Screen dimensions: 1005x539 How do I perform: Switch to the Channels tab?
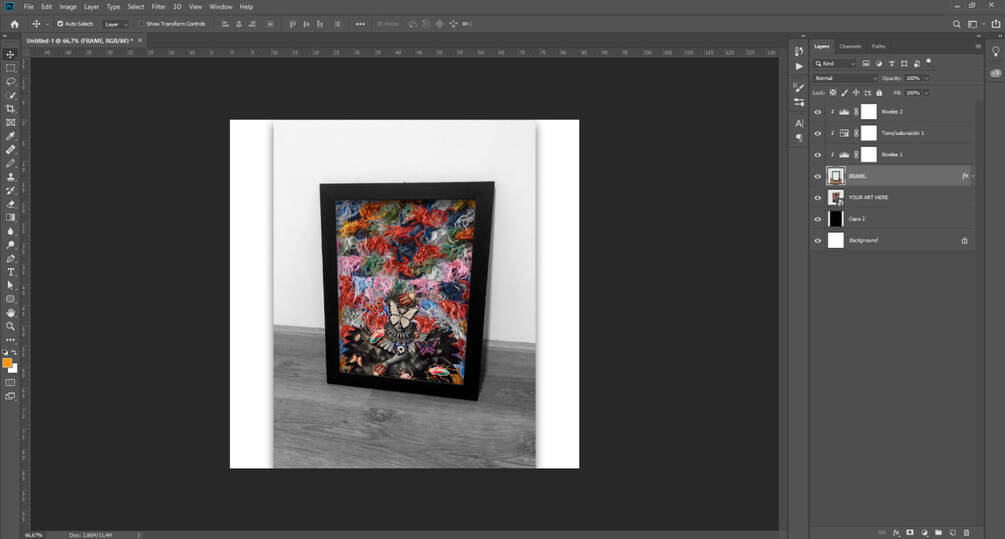[x=850, y=46]
